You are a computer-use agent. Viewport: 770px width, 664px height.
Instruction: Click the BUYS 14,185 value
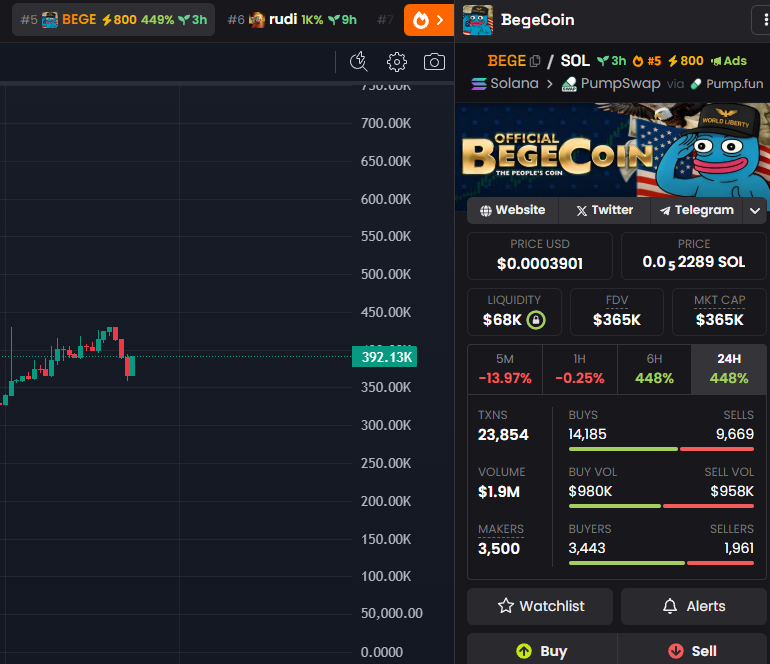click(587, 434)
